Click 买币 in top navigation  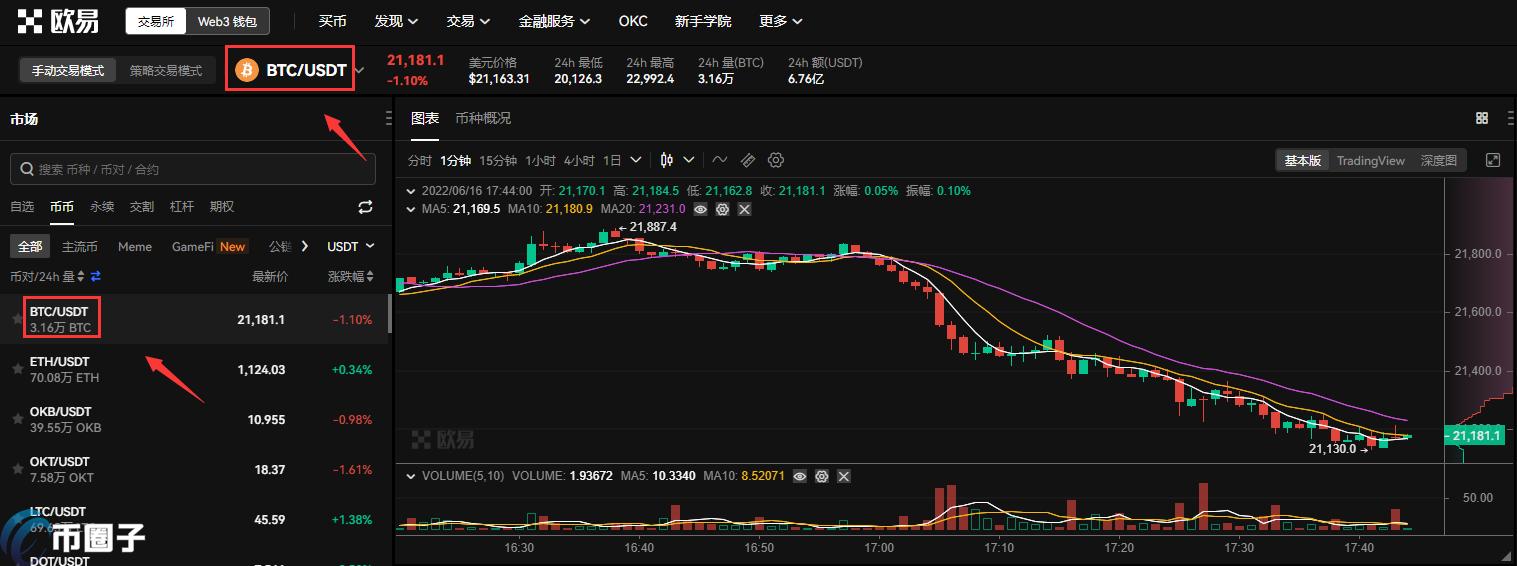click(333, 21)
